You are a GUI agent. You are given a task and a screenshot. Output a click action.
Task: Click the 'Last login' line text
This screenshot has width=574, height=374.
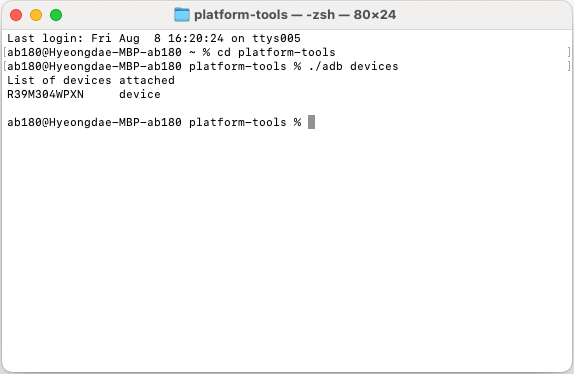pos(154,38)
